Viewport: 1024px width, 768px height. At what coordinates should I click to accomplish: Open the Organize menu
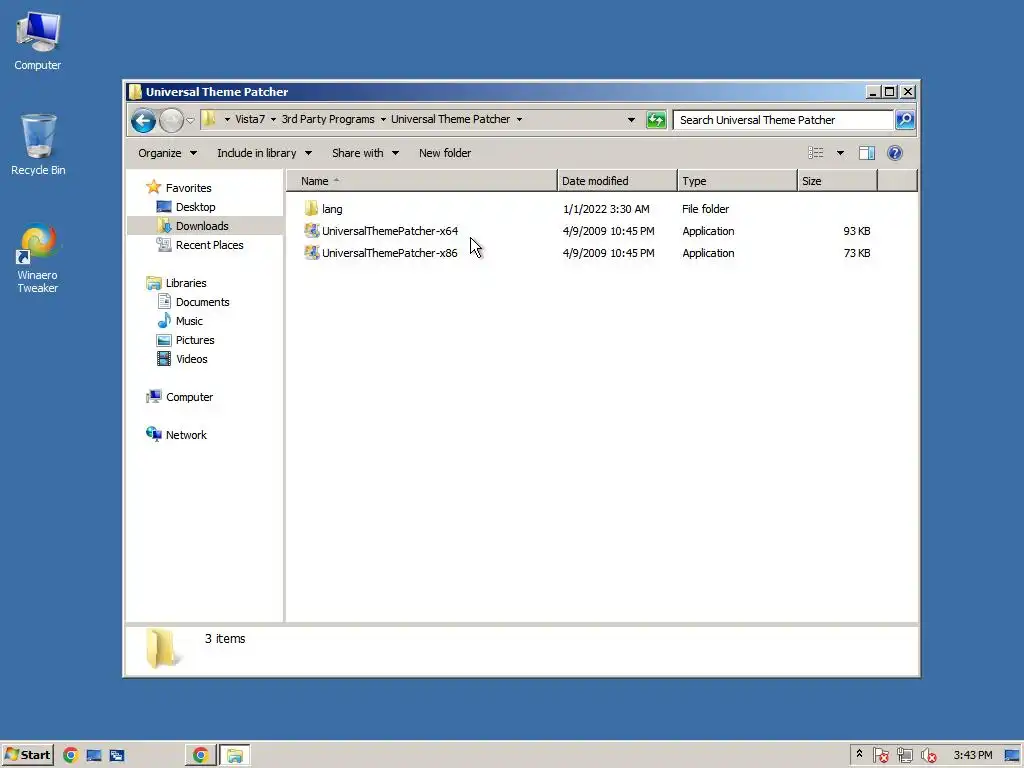(167, 153)
